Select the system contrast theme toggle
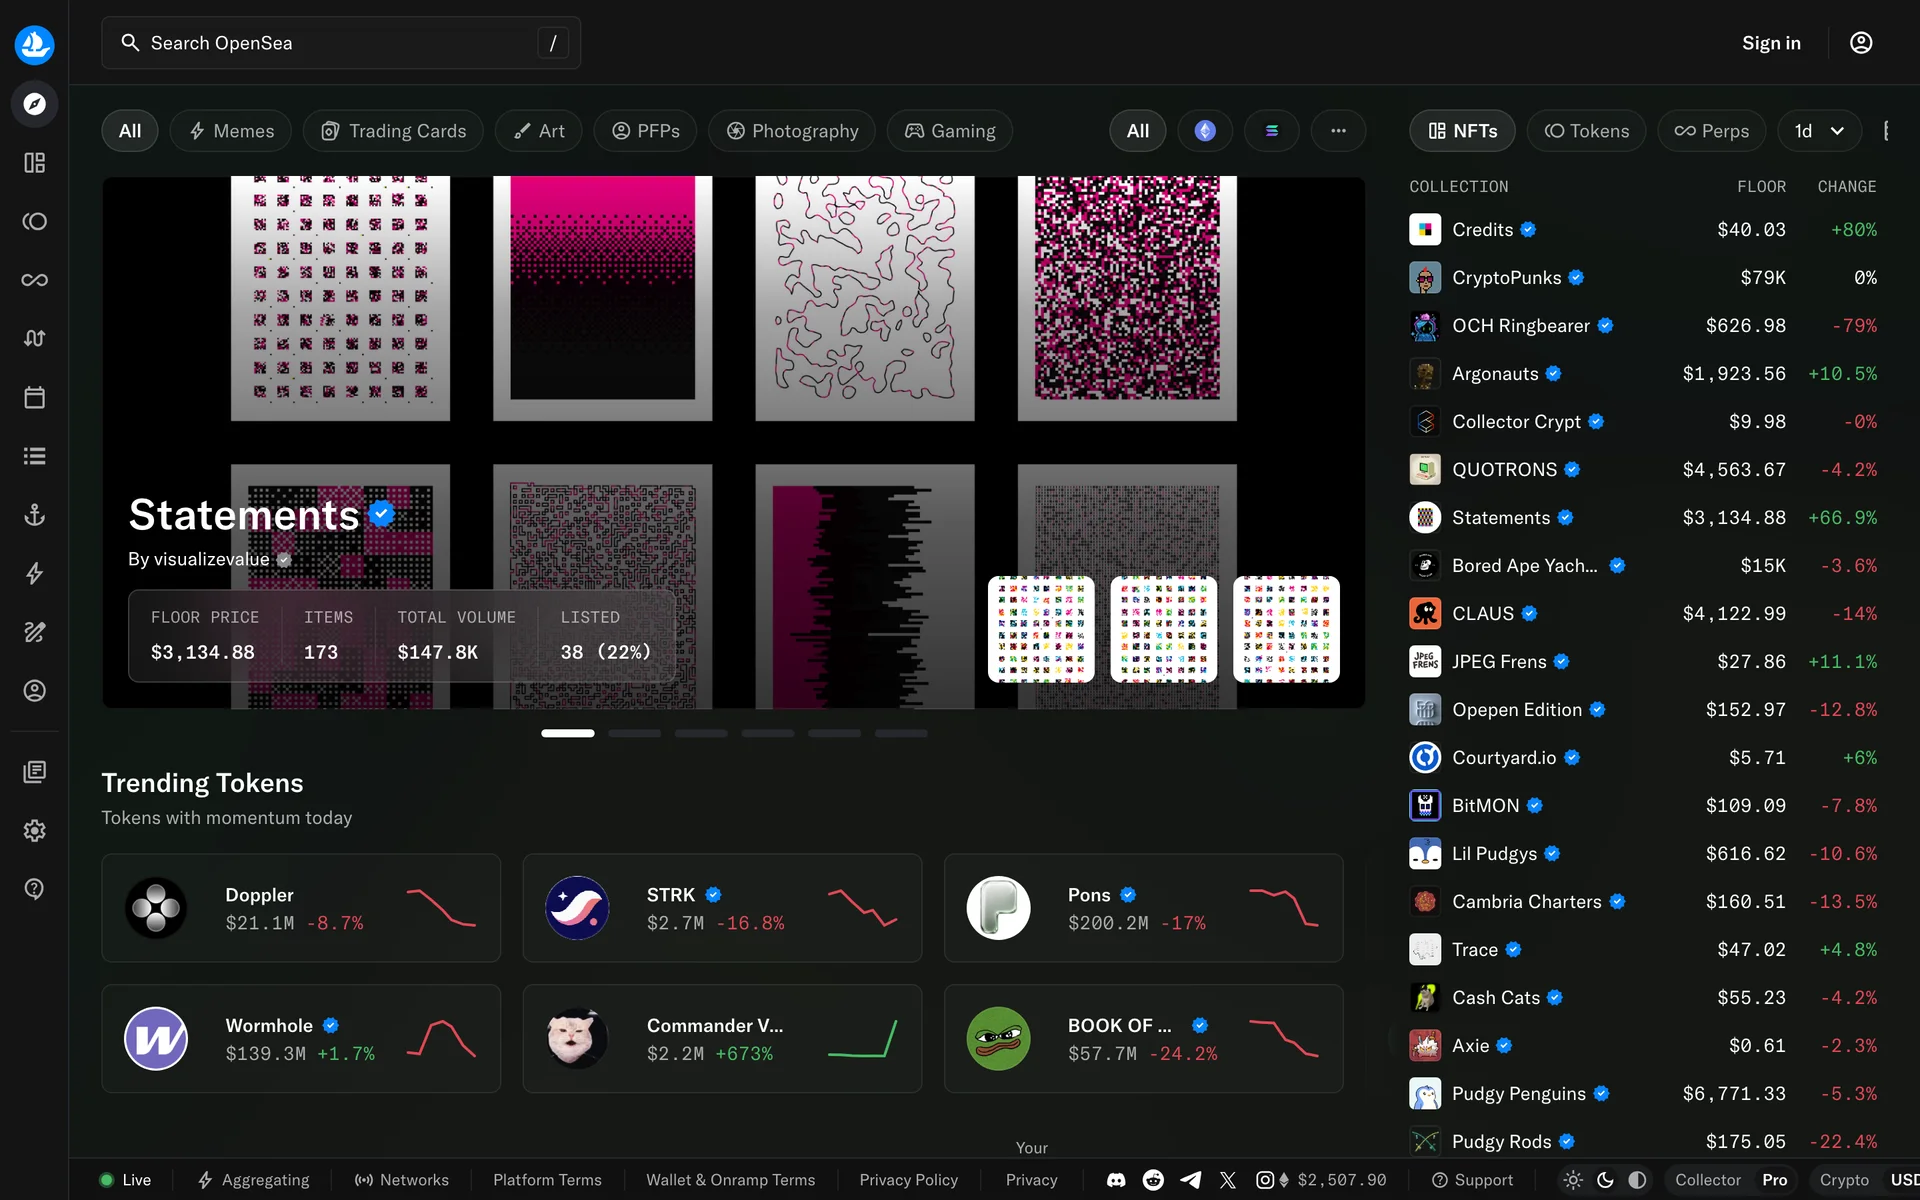Screen dimensions: 1920x1200 1637,1180
